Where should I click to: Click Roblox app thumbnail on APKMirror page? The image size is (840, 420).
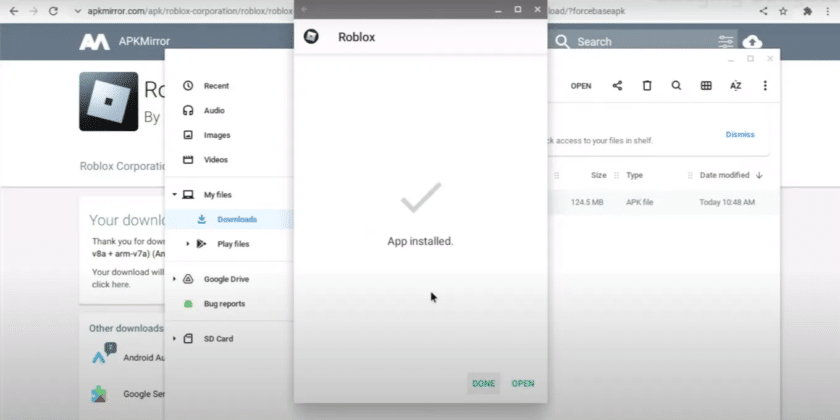[109, 102]
